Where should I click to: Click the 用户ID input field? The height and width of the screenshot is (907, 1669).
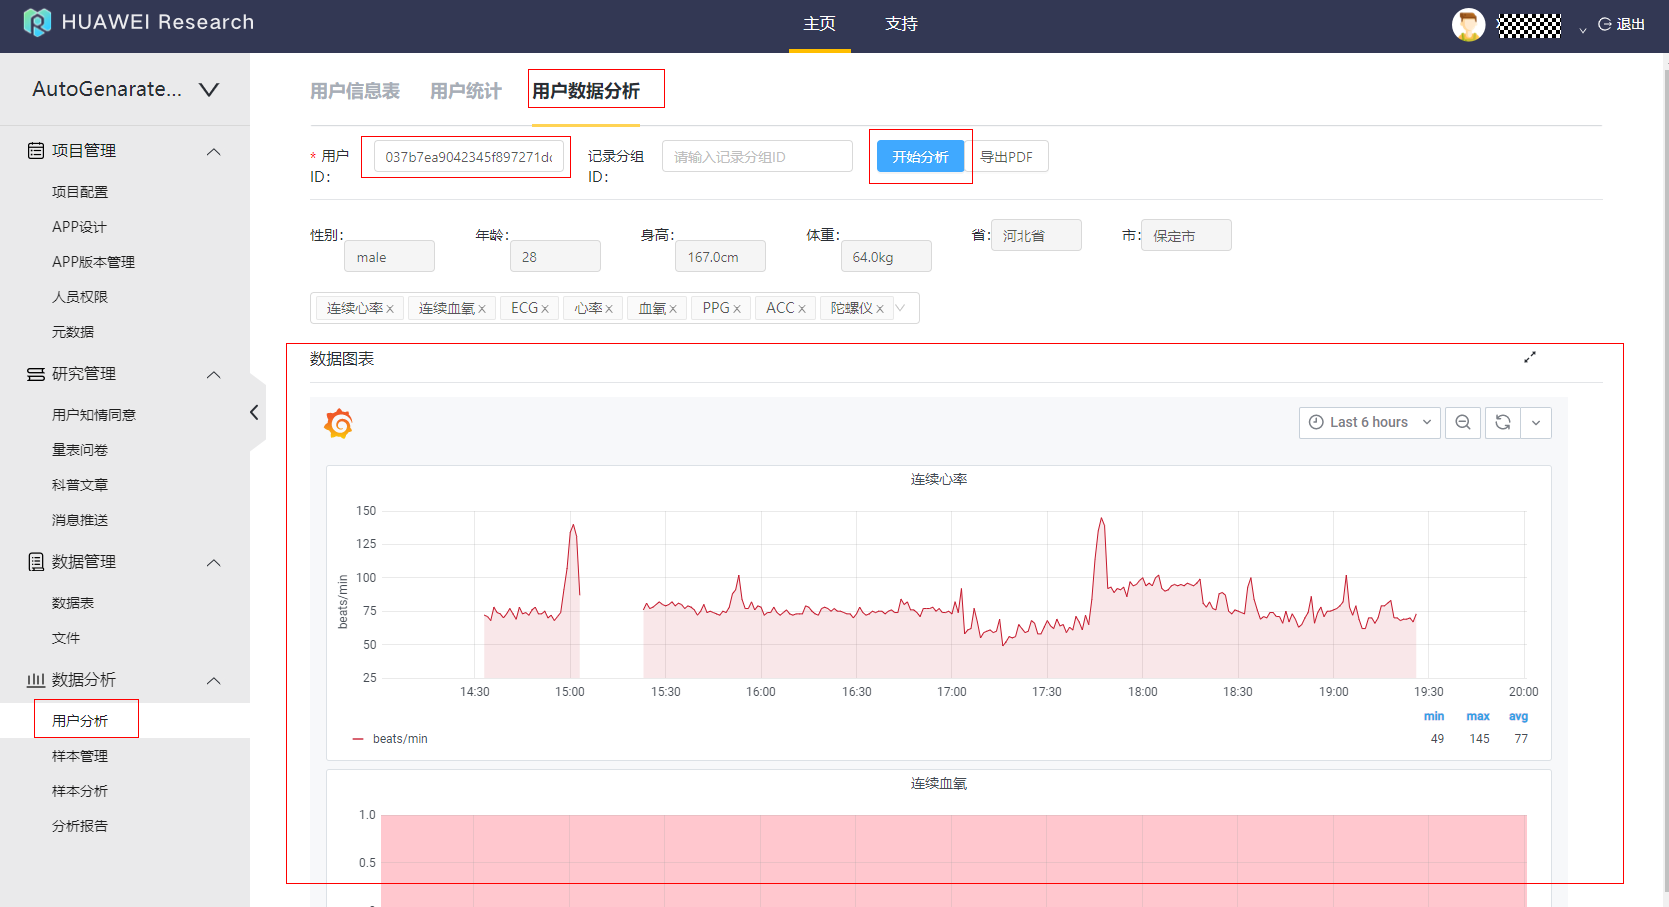tap(469, 157)
